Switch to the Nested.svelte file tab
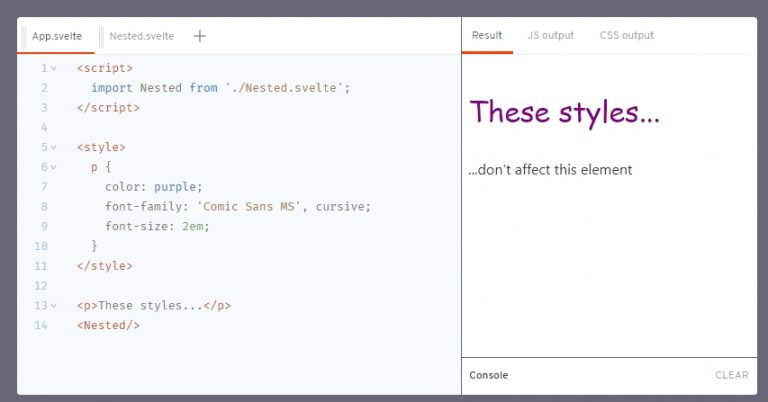768x402 pixels. coord(141,36)
